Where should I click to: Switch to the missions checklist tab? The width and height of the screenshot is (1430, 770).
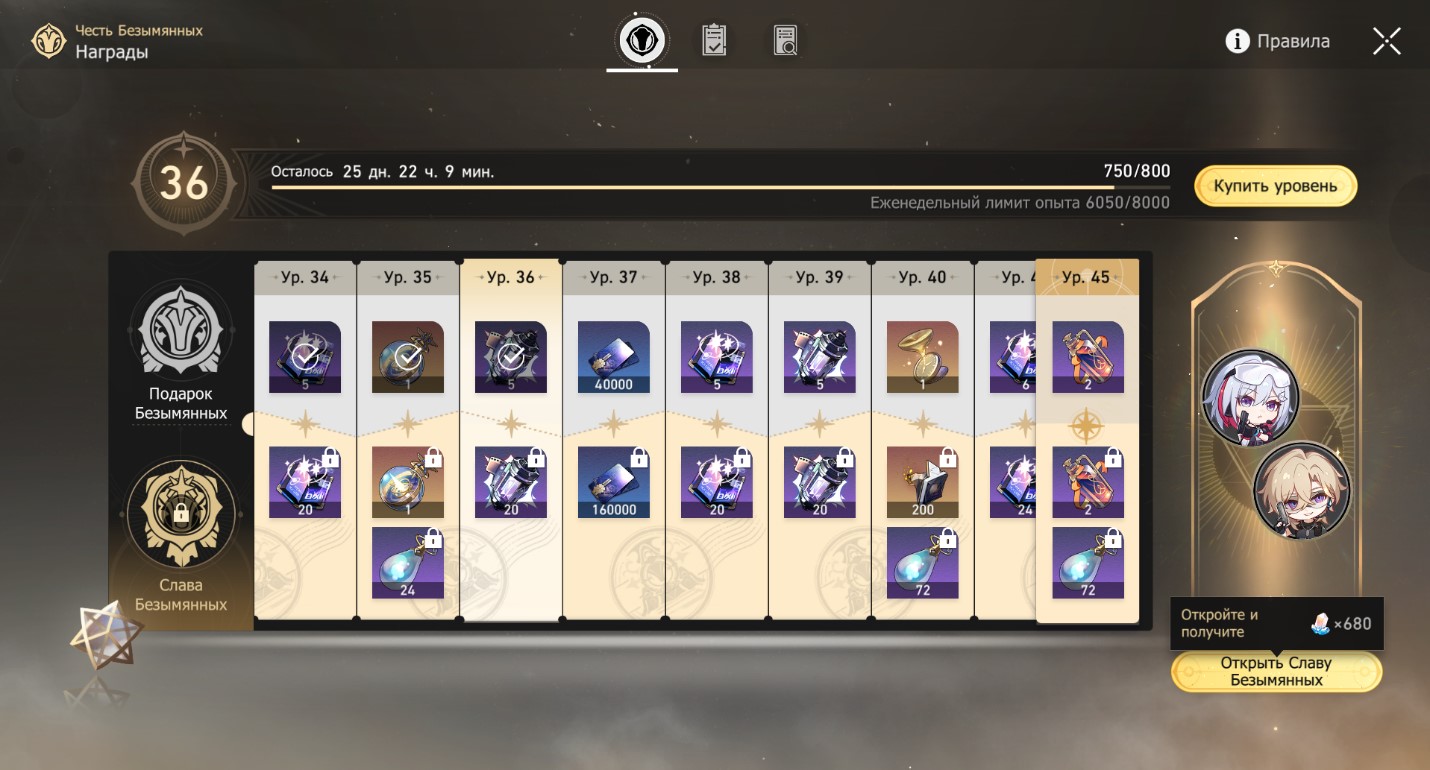point(714,41)
